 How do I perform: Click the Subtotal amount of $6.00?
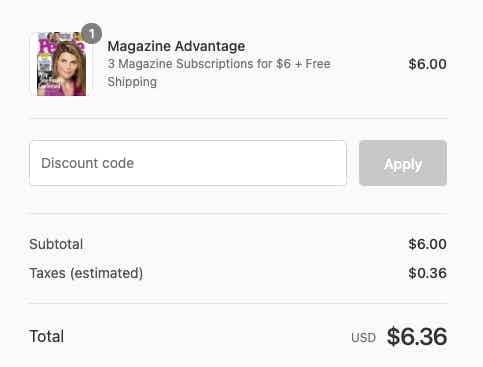click(x=427, y=244)
